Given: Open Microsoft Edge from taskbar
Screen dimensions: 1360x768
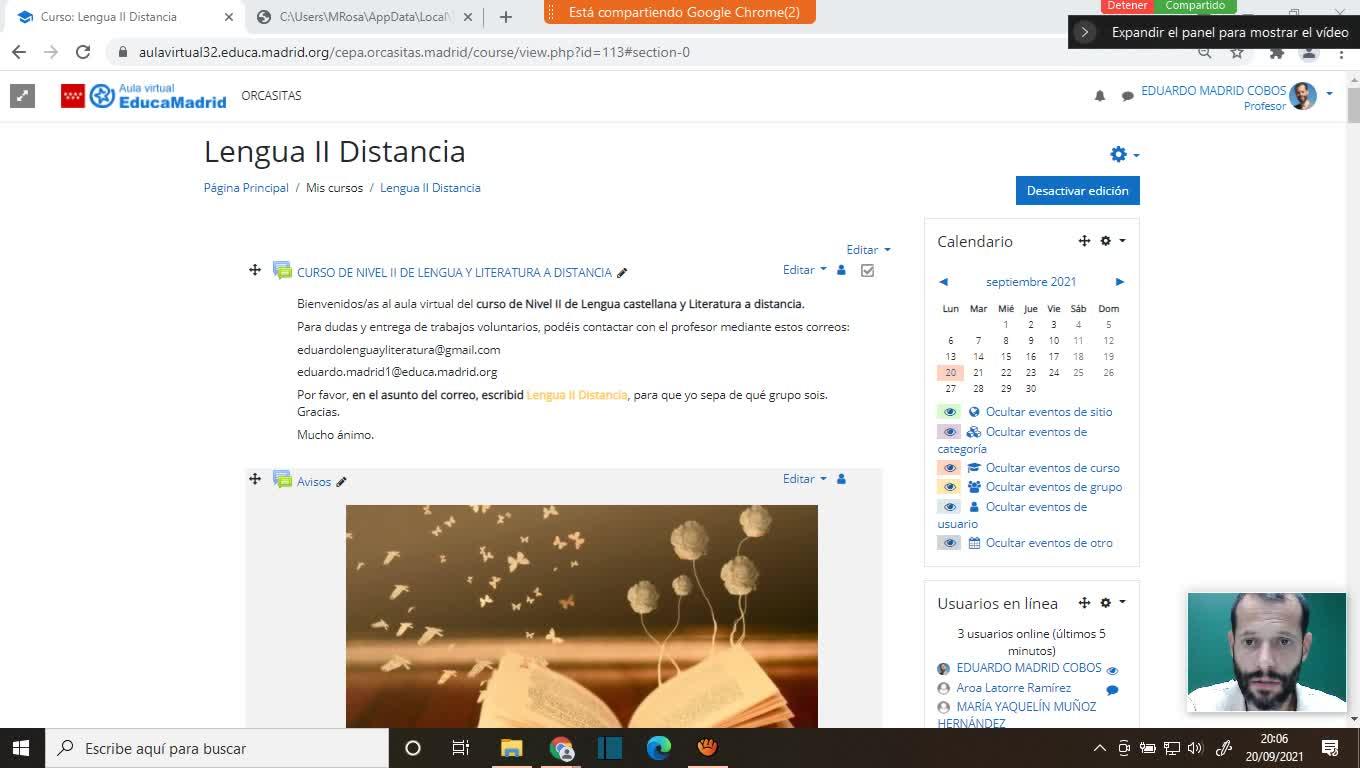Looking at the screenshot, I should tap(658, 748).
